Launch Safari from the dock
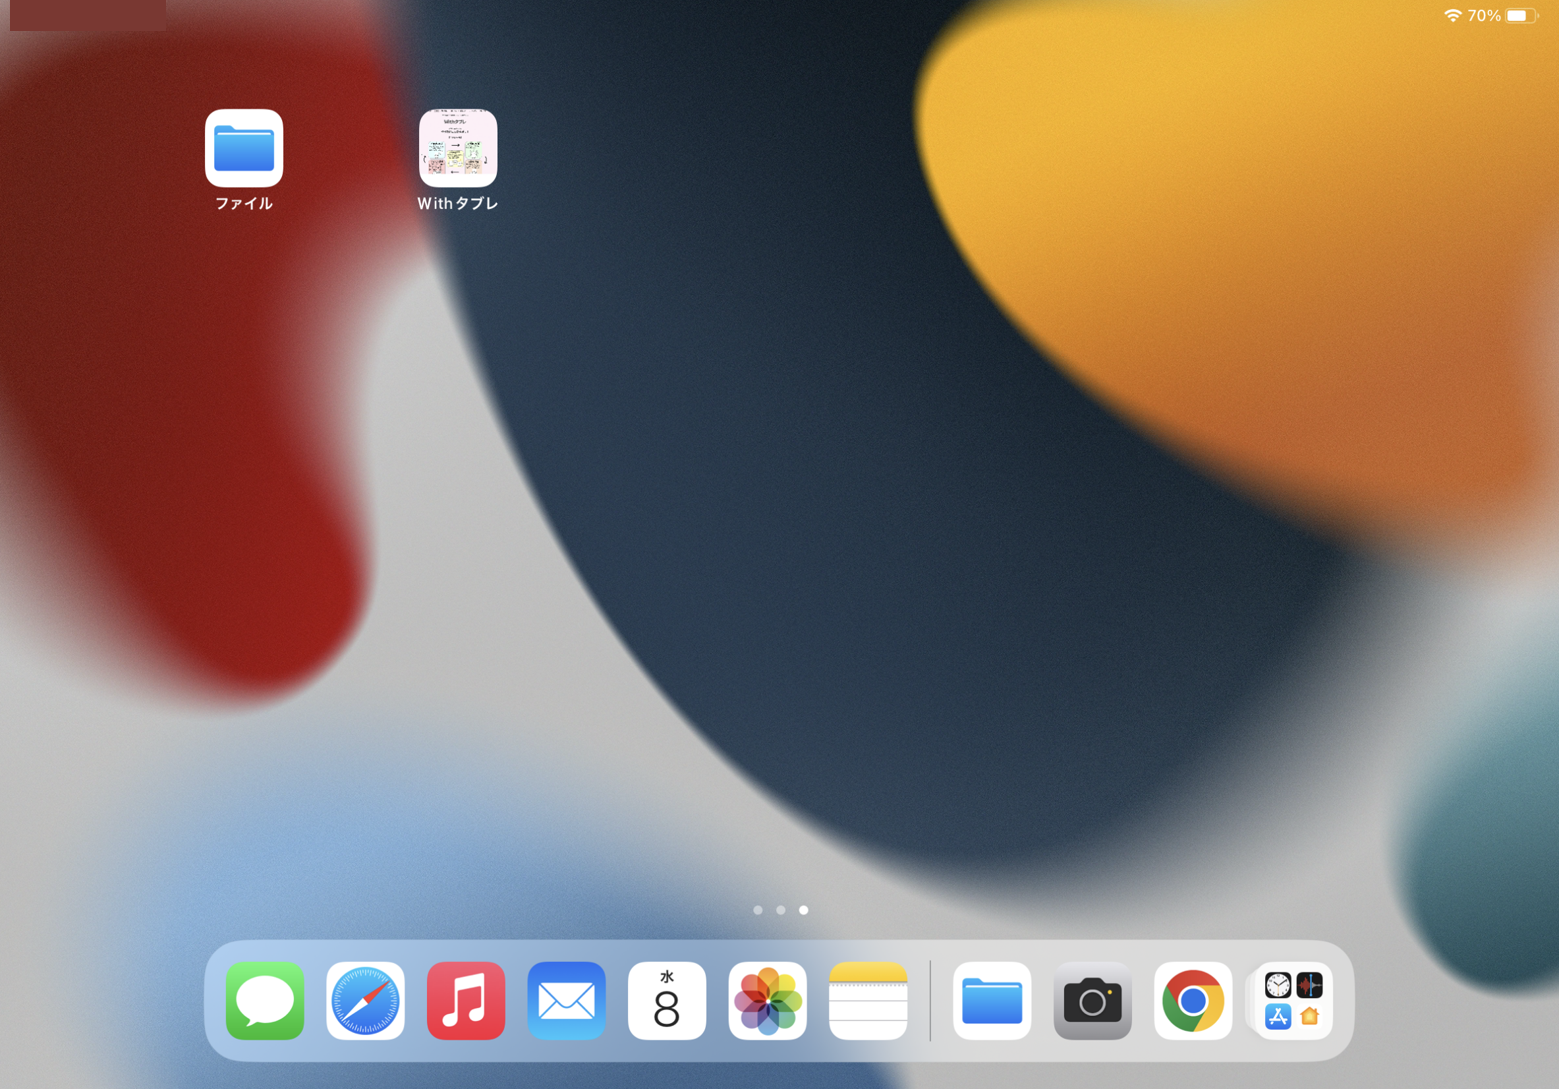This screenshot has width=1559, height=1089. (366, 1001)
